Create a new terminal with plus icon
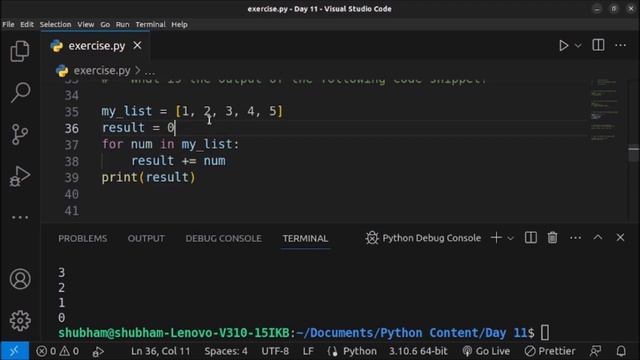This screenshot has height=360, width=640. [496, 238]
